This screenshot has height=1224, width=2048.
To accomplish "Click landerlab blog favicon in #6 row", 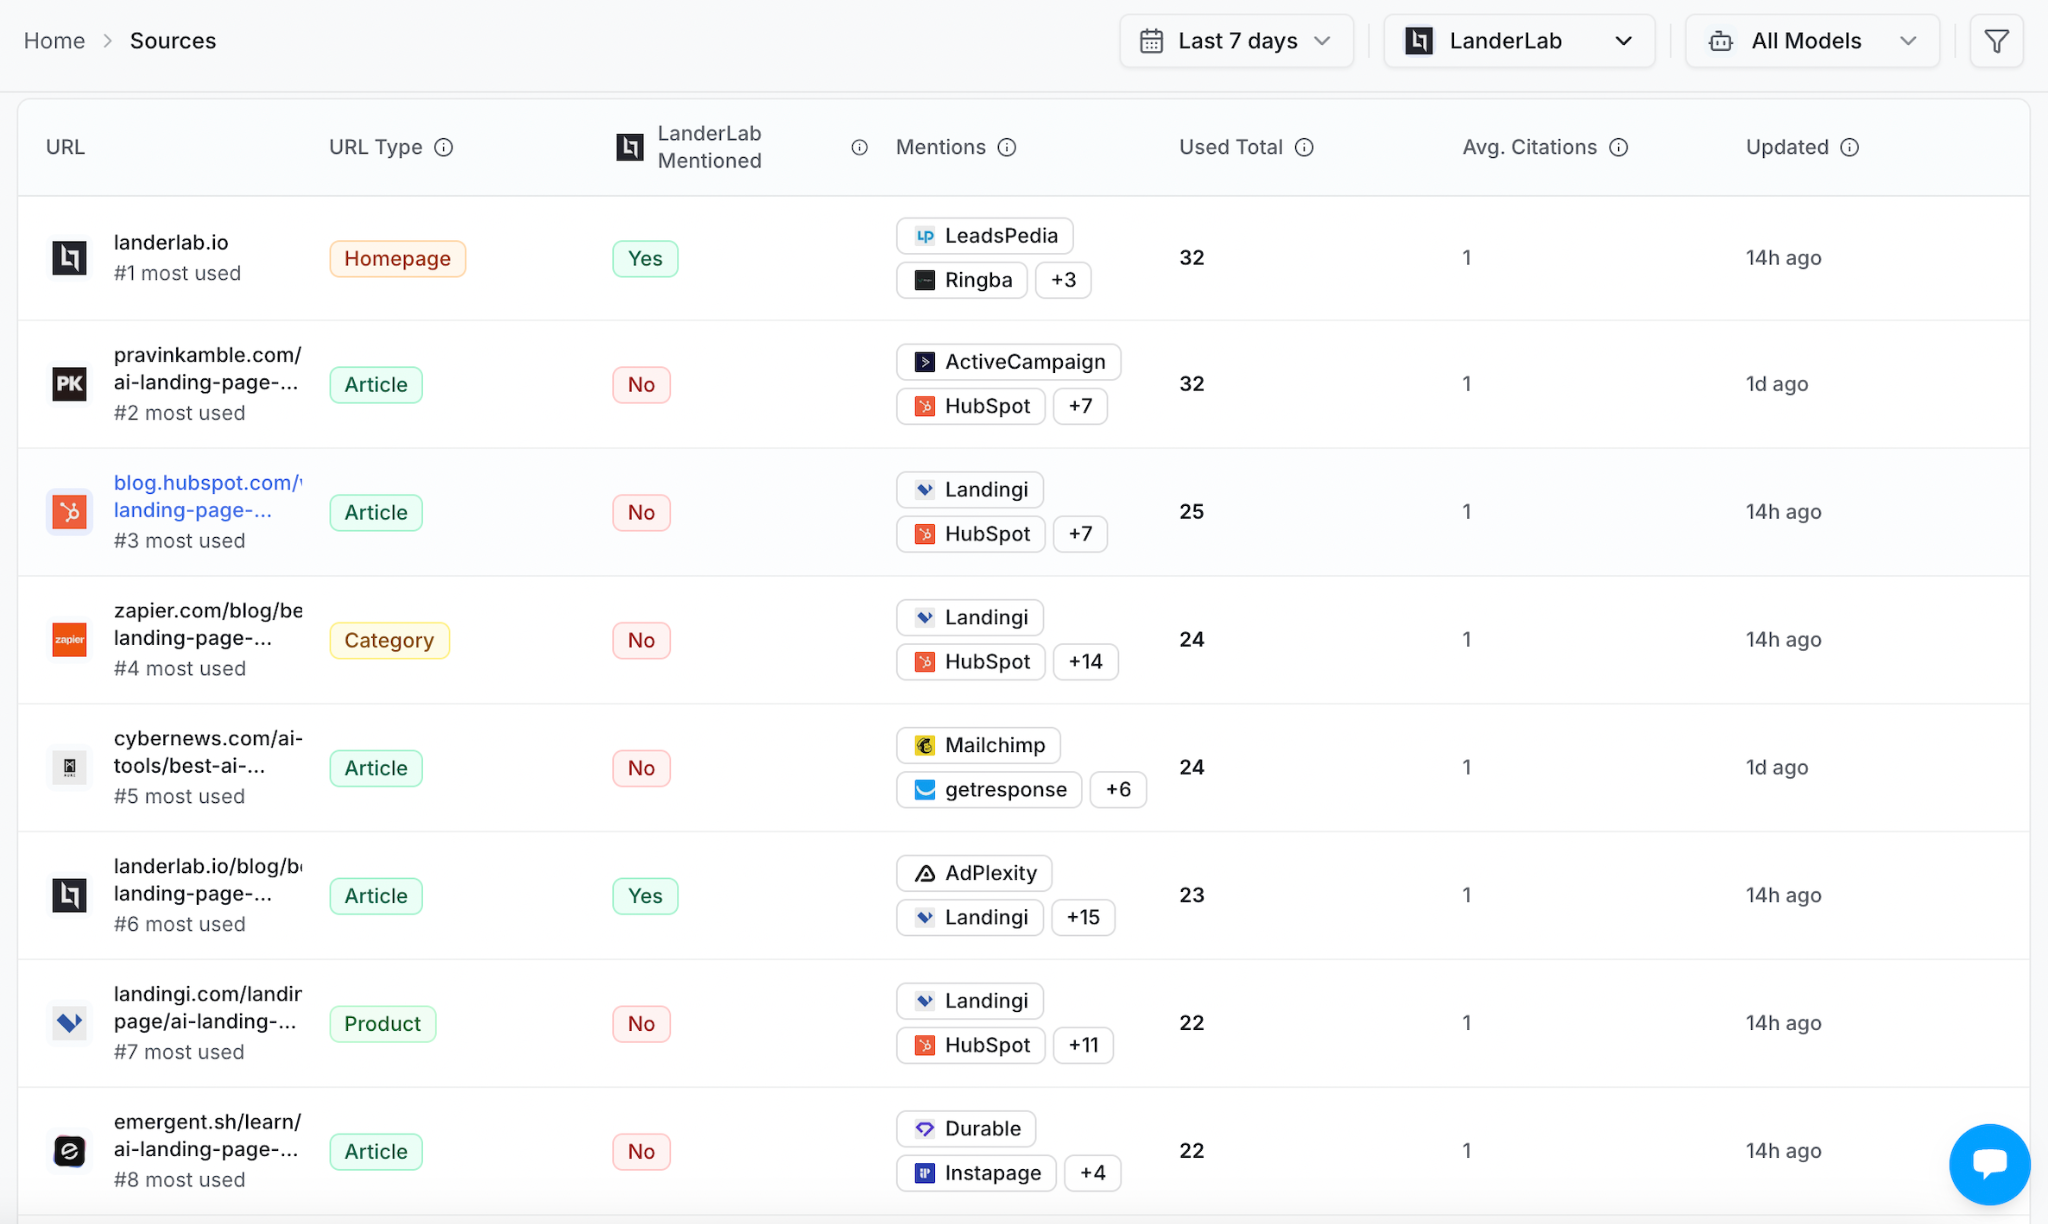I will pyautogui.click(x=69, y=895).
